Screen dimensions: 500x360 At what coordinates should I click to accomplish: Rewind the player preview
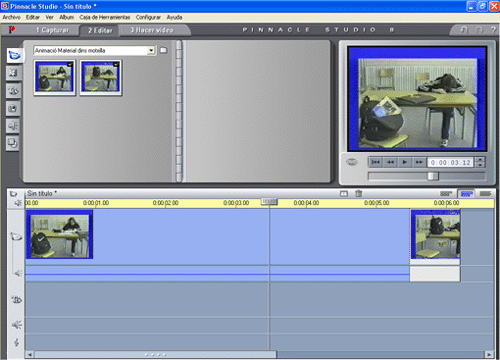[x=390, y=162]
